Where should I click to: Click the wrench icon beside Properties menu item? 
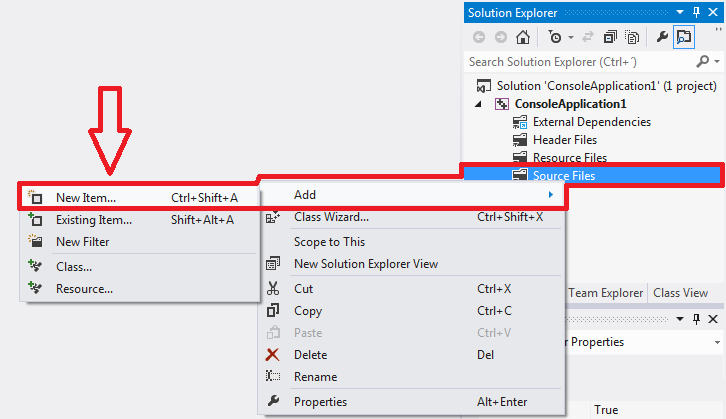click(x=273, y=401)
